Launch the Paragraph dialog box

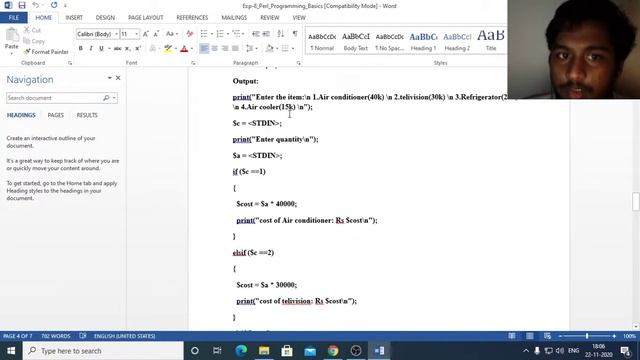pyautogui.click(x=298, y=63)
